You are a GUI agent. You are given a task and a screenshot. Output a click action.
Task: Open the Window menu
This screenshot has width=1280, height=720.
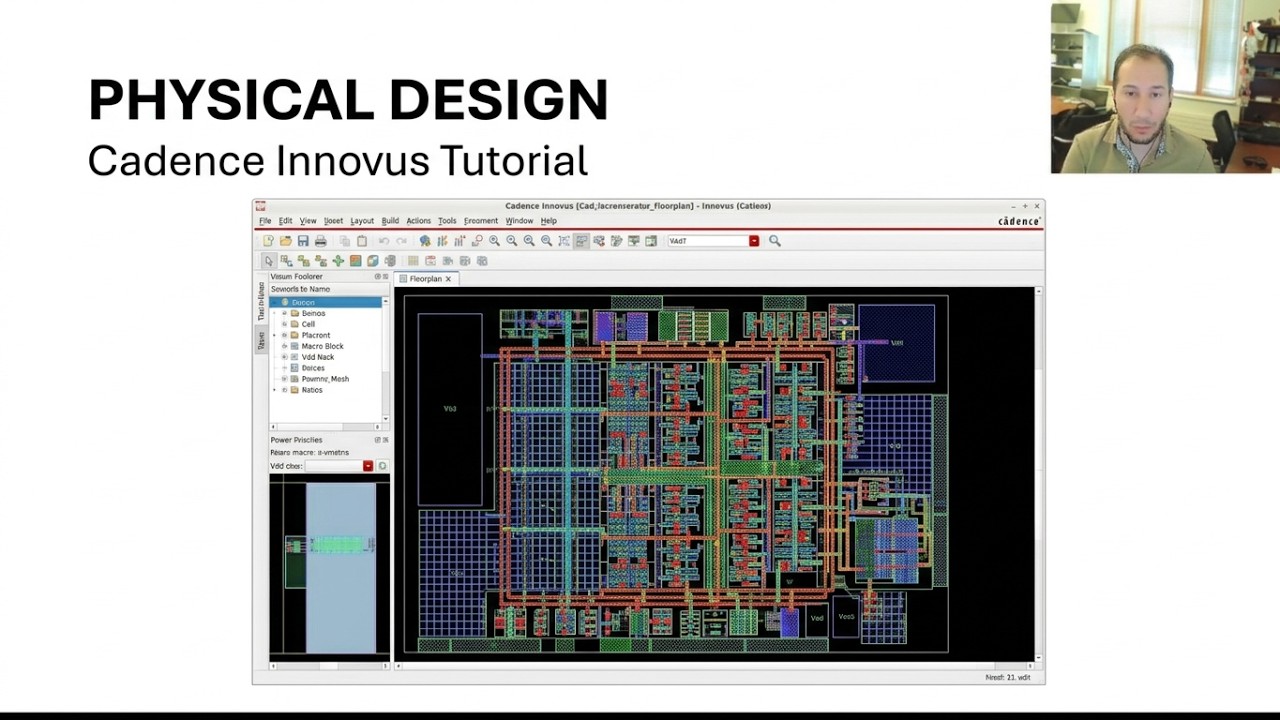click(519, 221)
